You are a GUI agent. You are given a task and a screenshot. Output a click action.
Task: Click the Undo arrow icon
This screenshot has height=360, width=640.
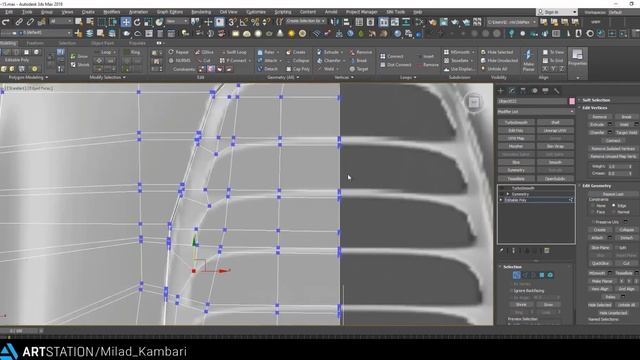(x=6, y=22)
